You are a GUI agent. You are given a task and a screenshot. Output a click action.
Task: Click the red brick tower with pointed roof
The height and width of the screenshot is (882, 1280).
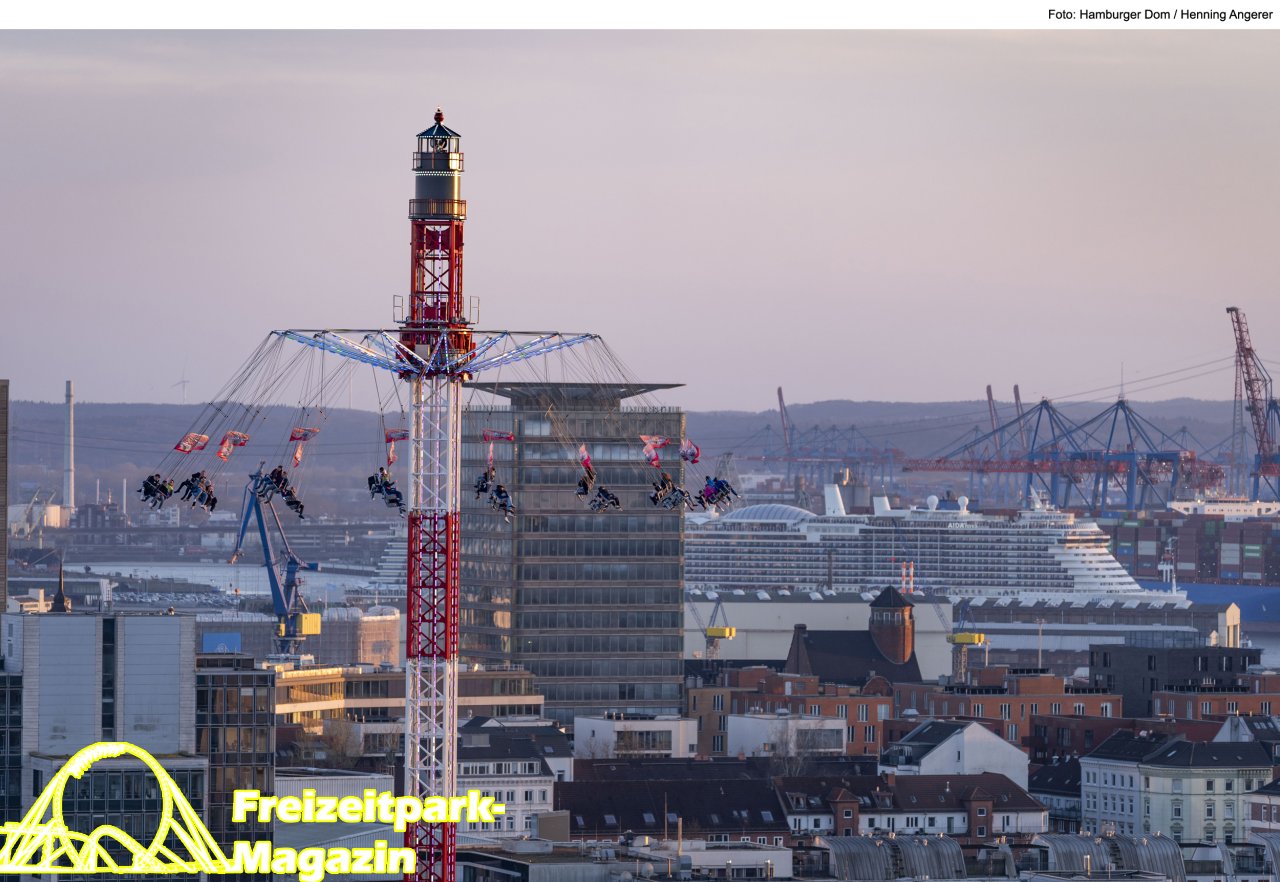[x=890, y=625]
